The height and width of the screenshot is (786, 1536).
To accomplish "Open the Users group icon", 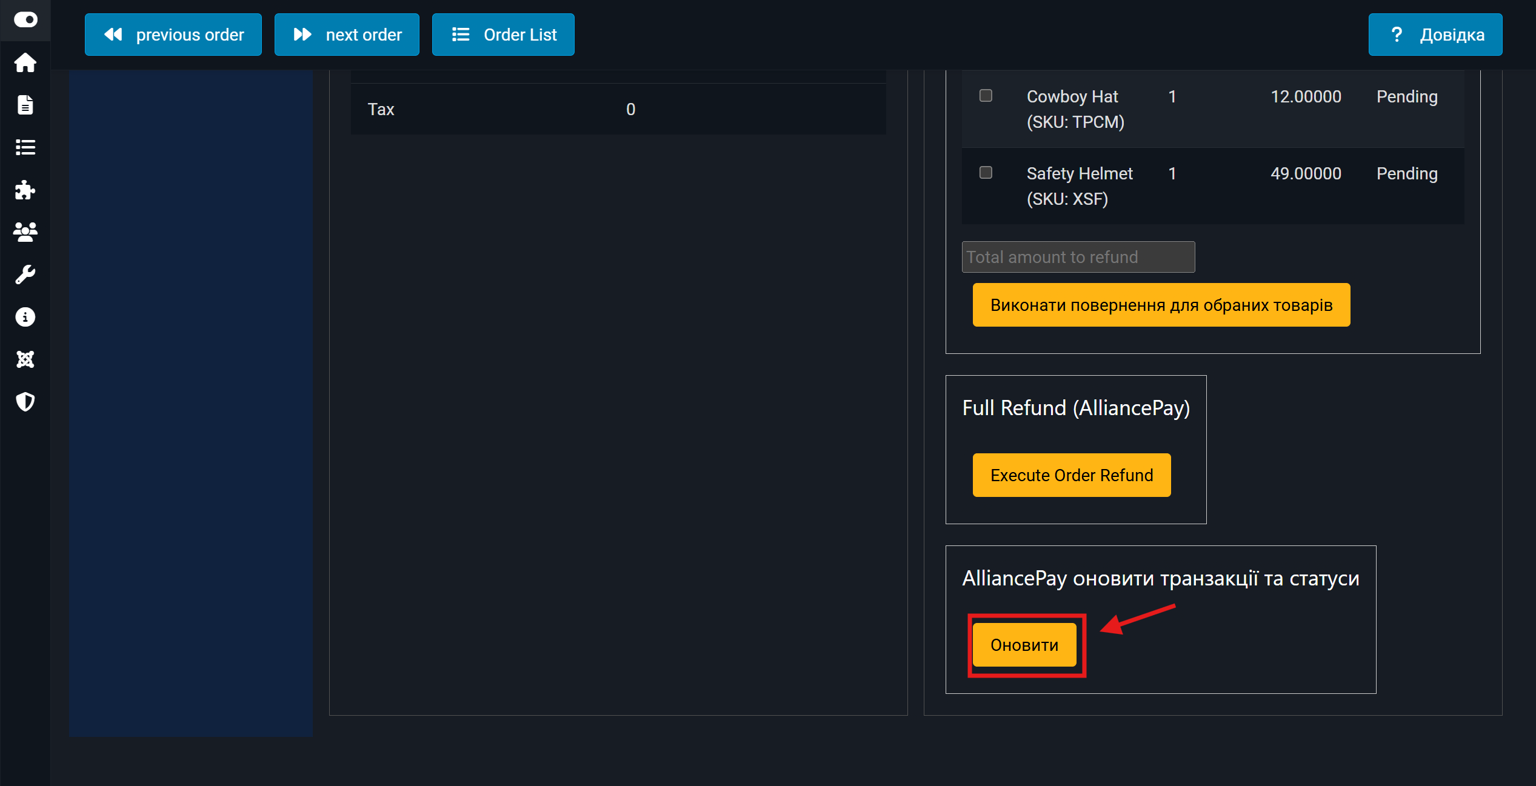I will (x=25, y=232).
